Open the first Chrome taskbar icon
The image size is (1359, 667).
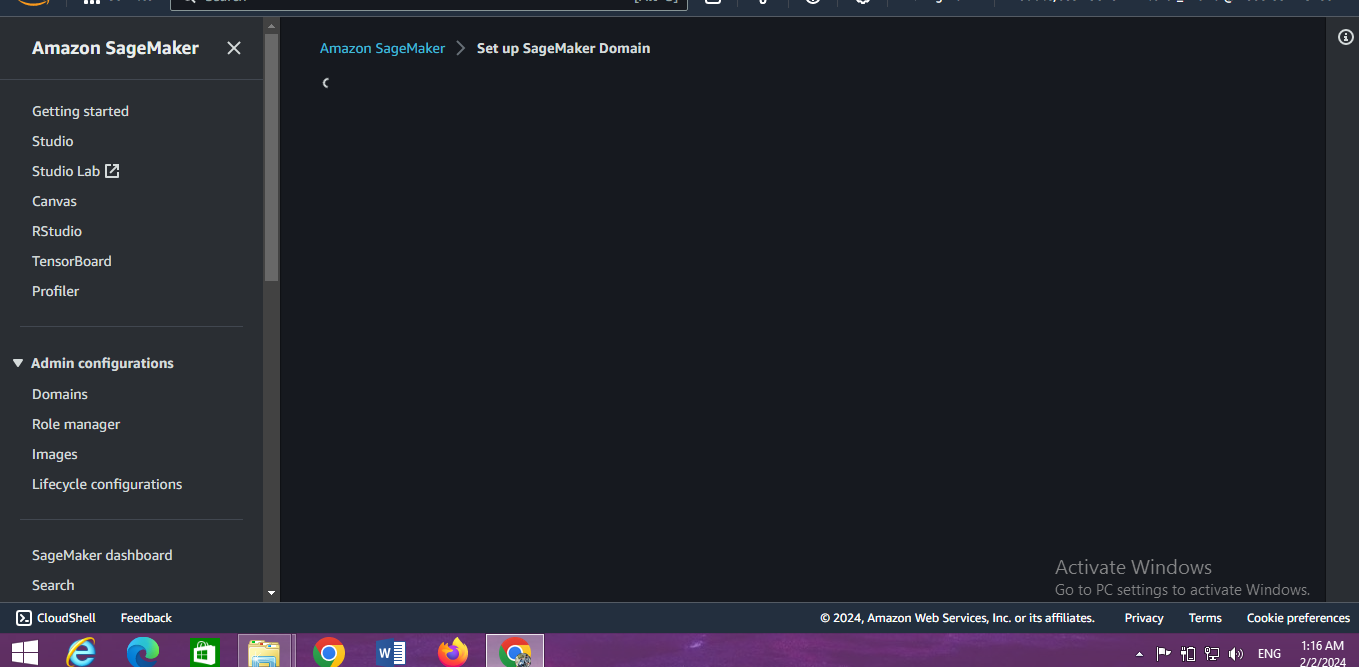[x=328, y=653]
